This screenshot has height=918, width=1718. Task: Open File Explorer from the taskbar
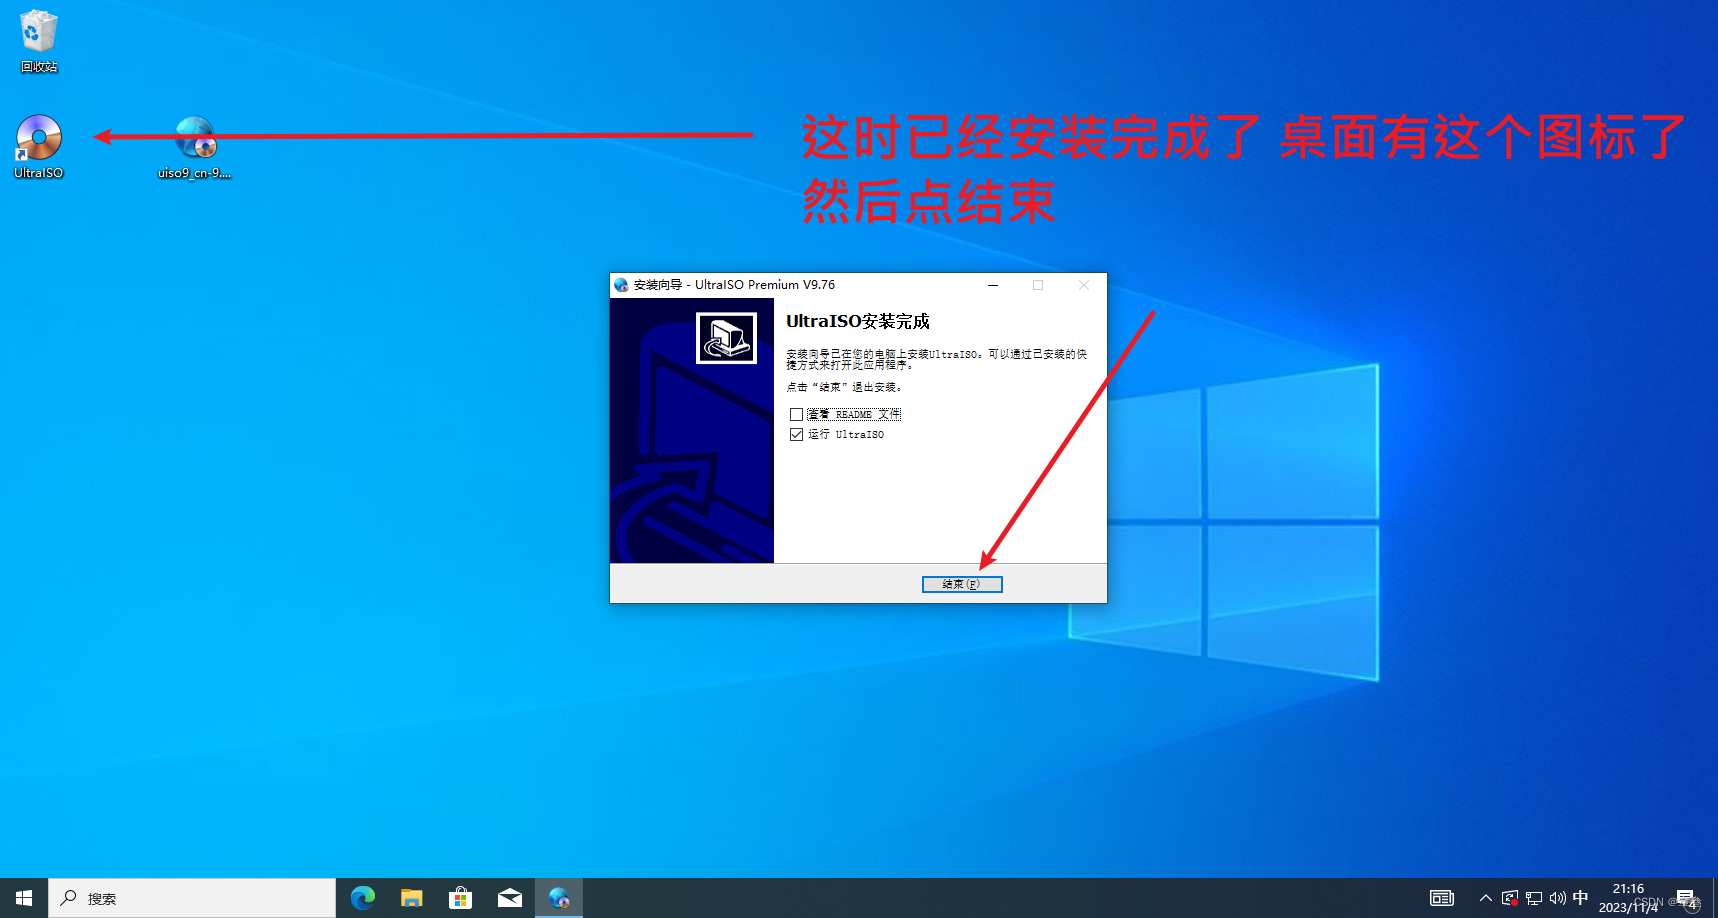[x=411, y=897]
